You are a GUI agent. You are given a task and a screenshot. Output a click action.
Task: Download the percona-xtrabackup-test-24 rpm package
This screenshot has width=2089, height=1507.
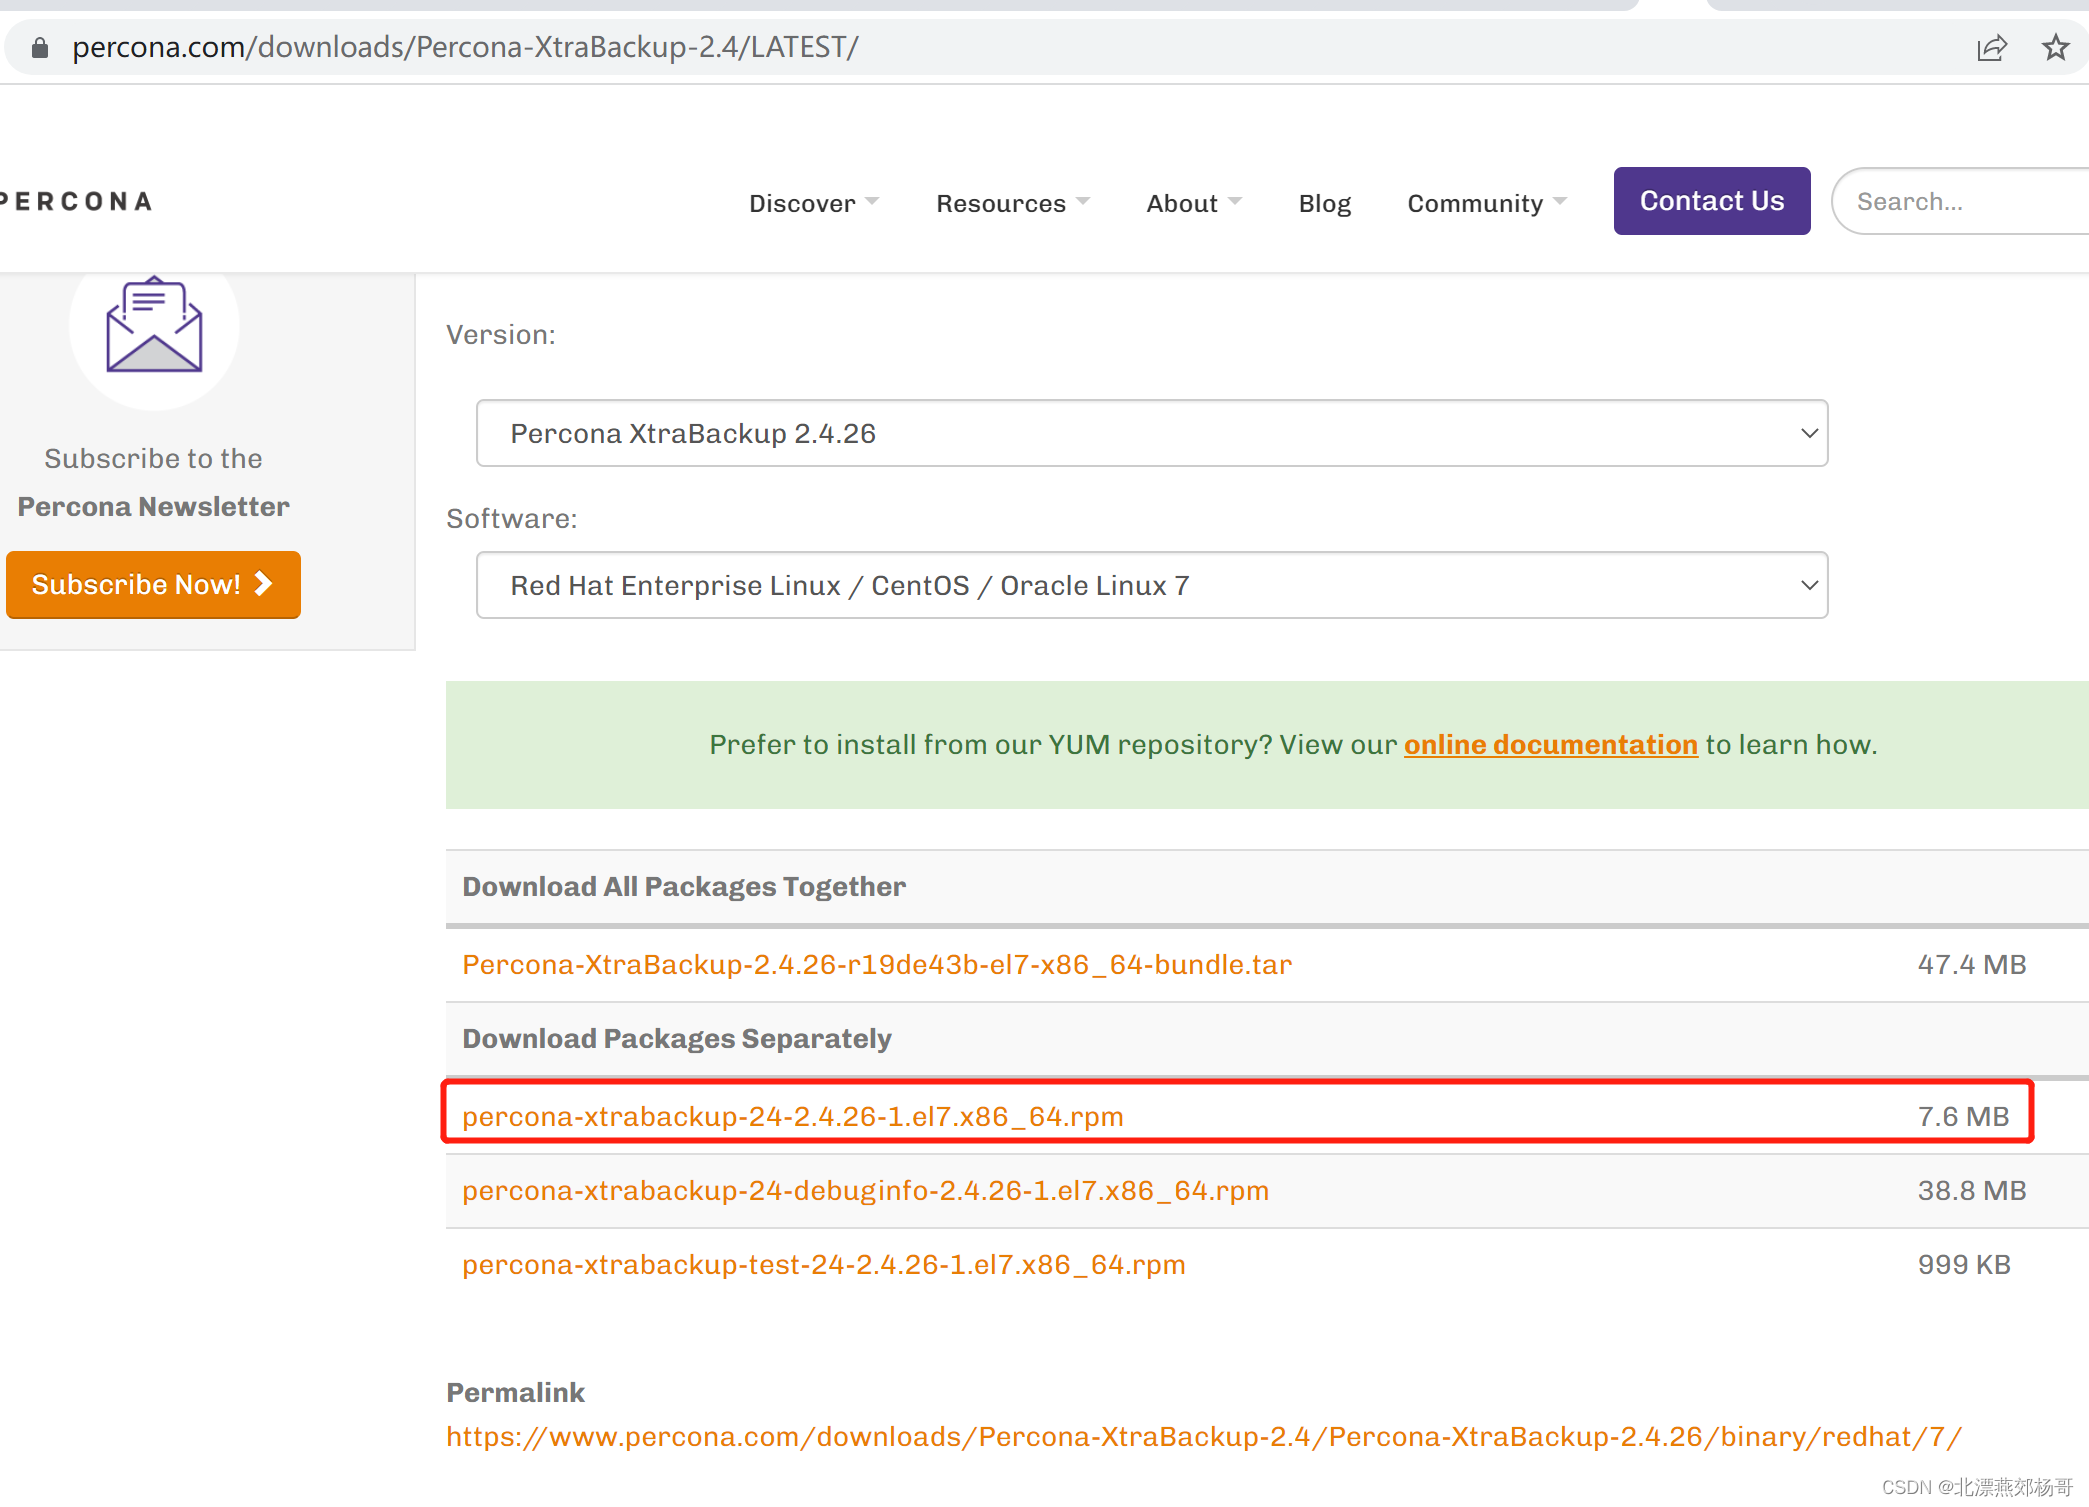coord(824,1264)
